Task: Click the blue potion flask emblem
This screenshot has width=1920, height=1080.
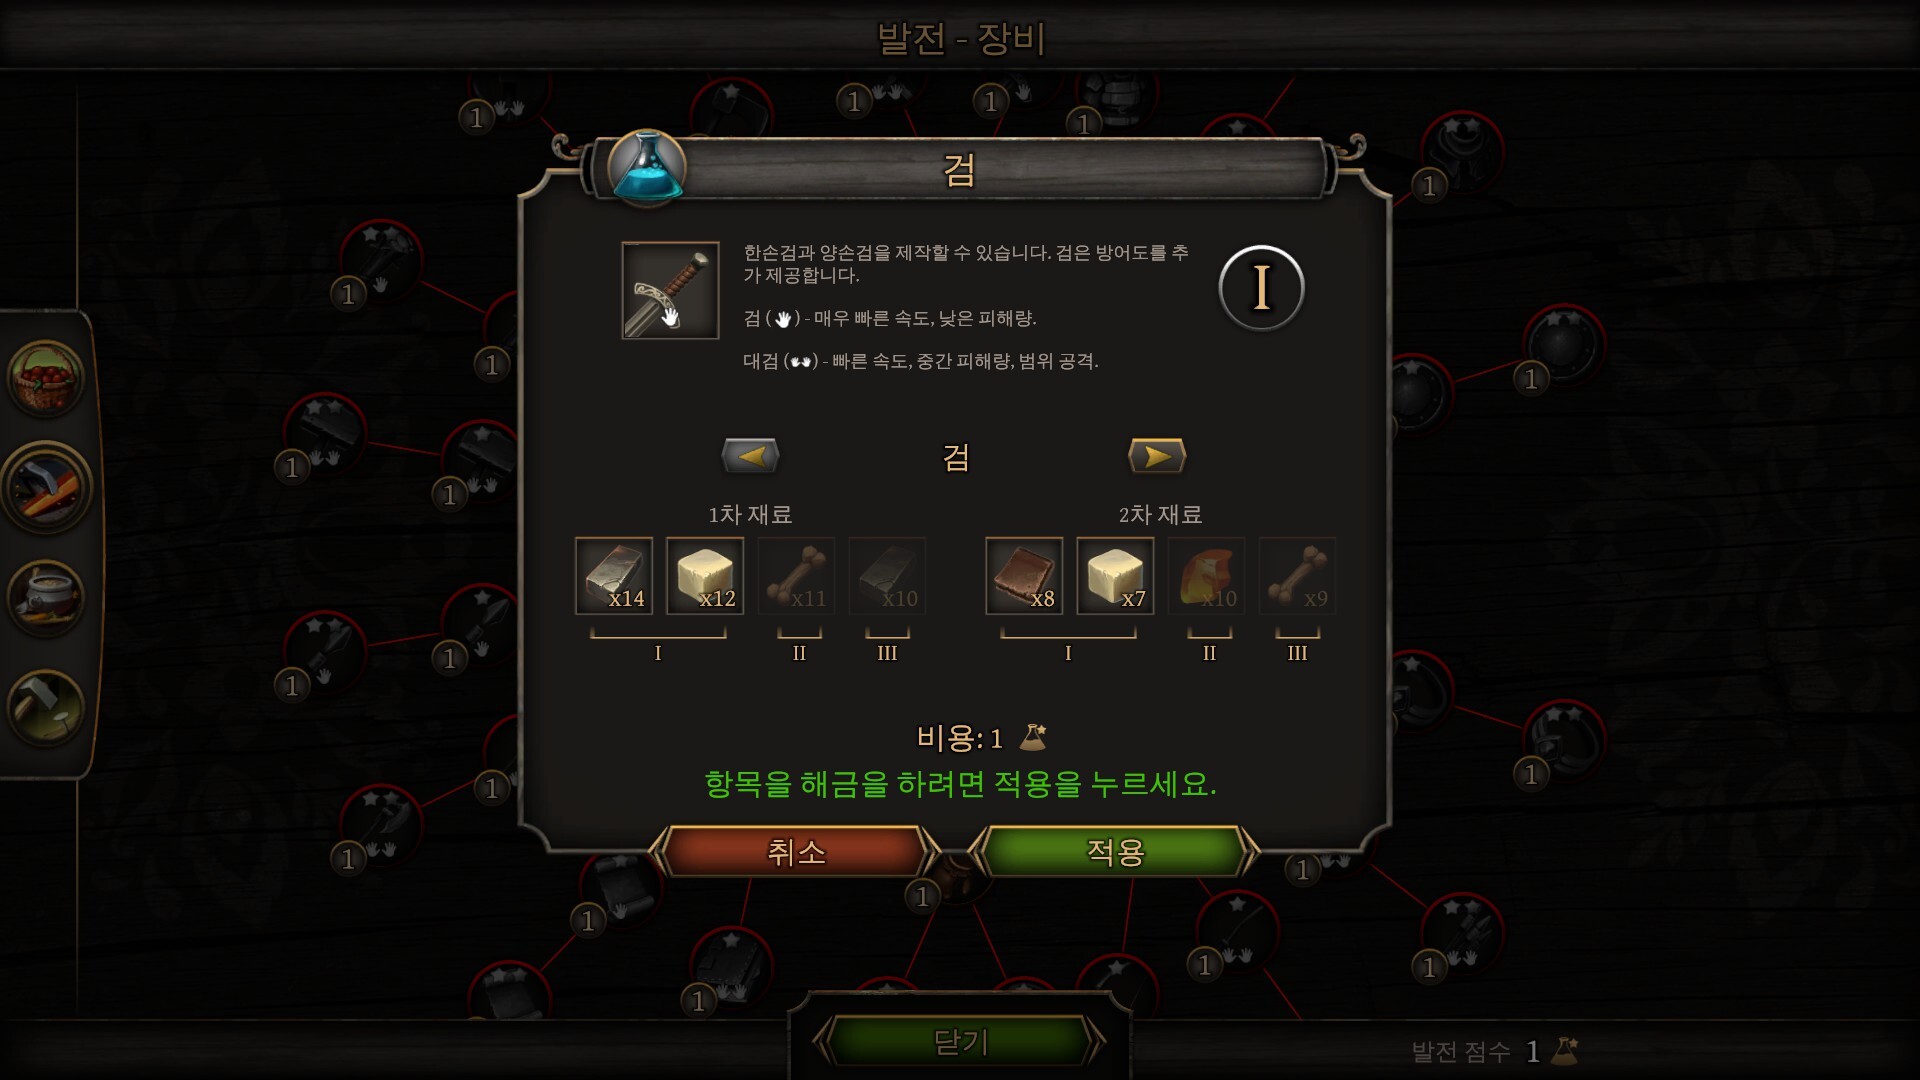Action: 647,167
